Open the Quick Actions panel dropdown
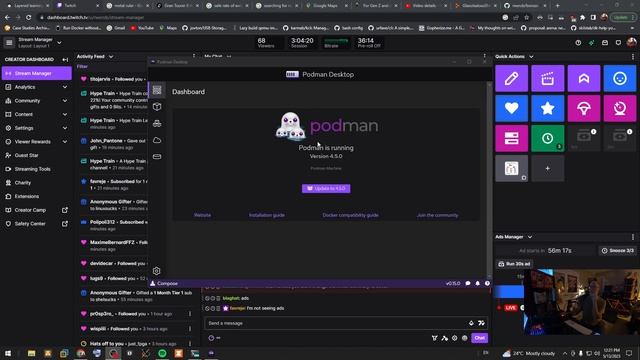The height and width of the screenshot is (360, 640). click(531, 57)
